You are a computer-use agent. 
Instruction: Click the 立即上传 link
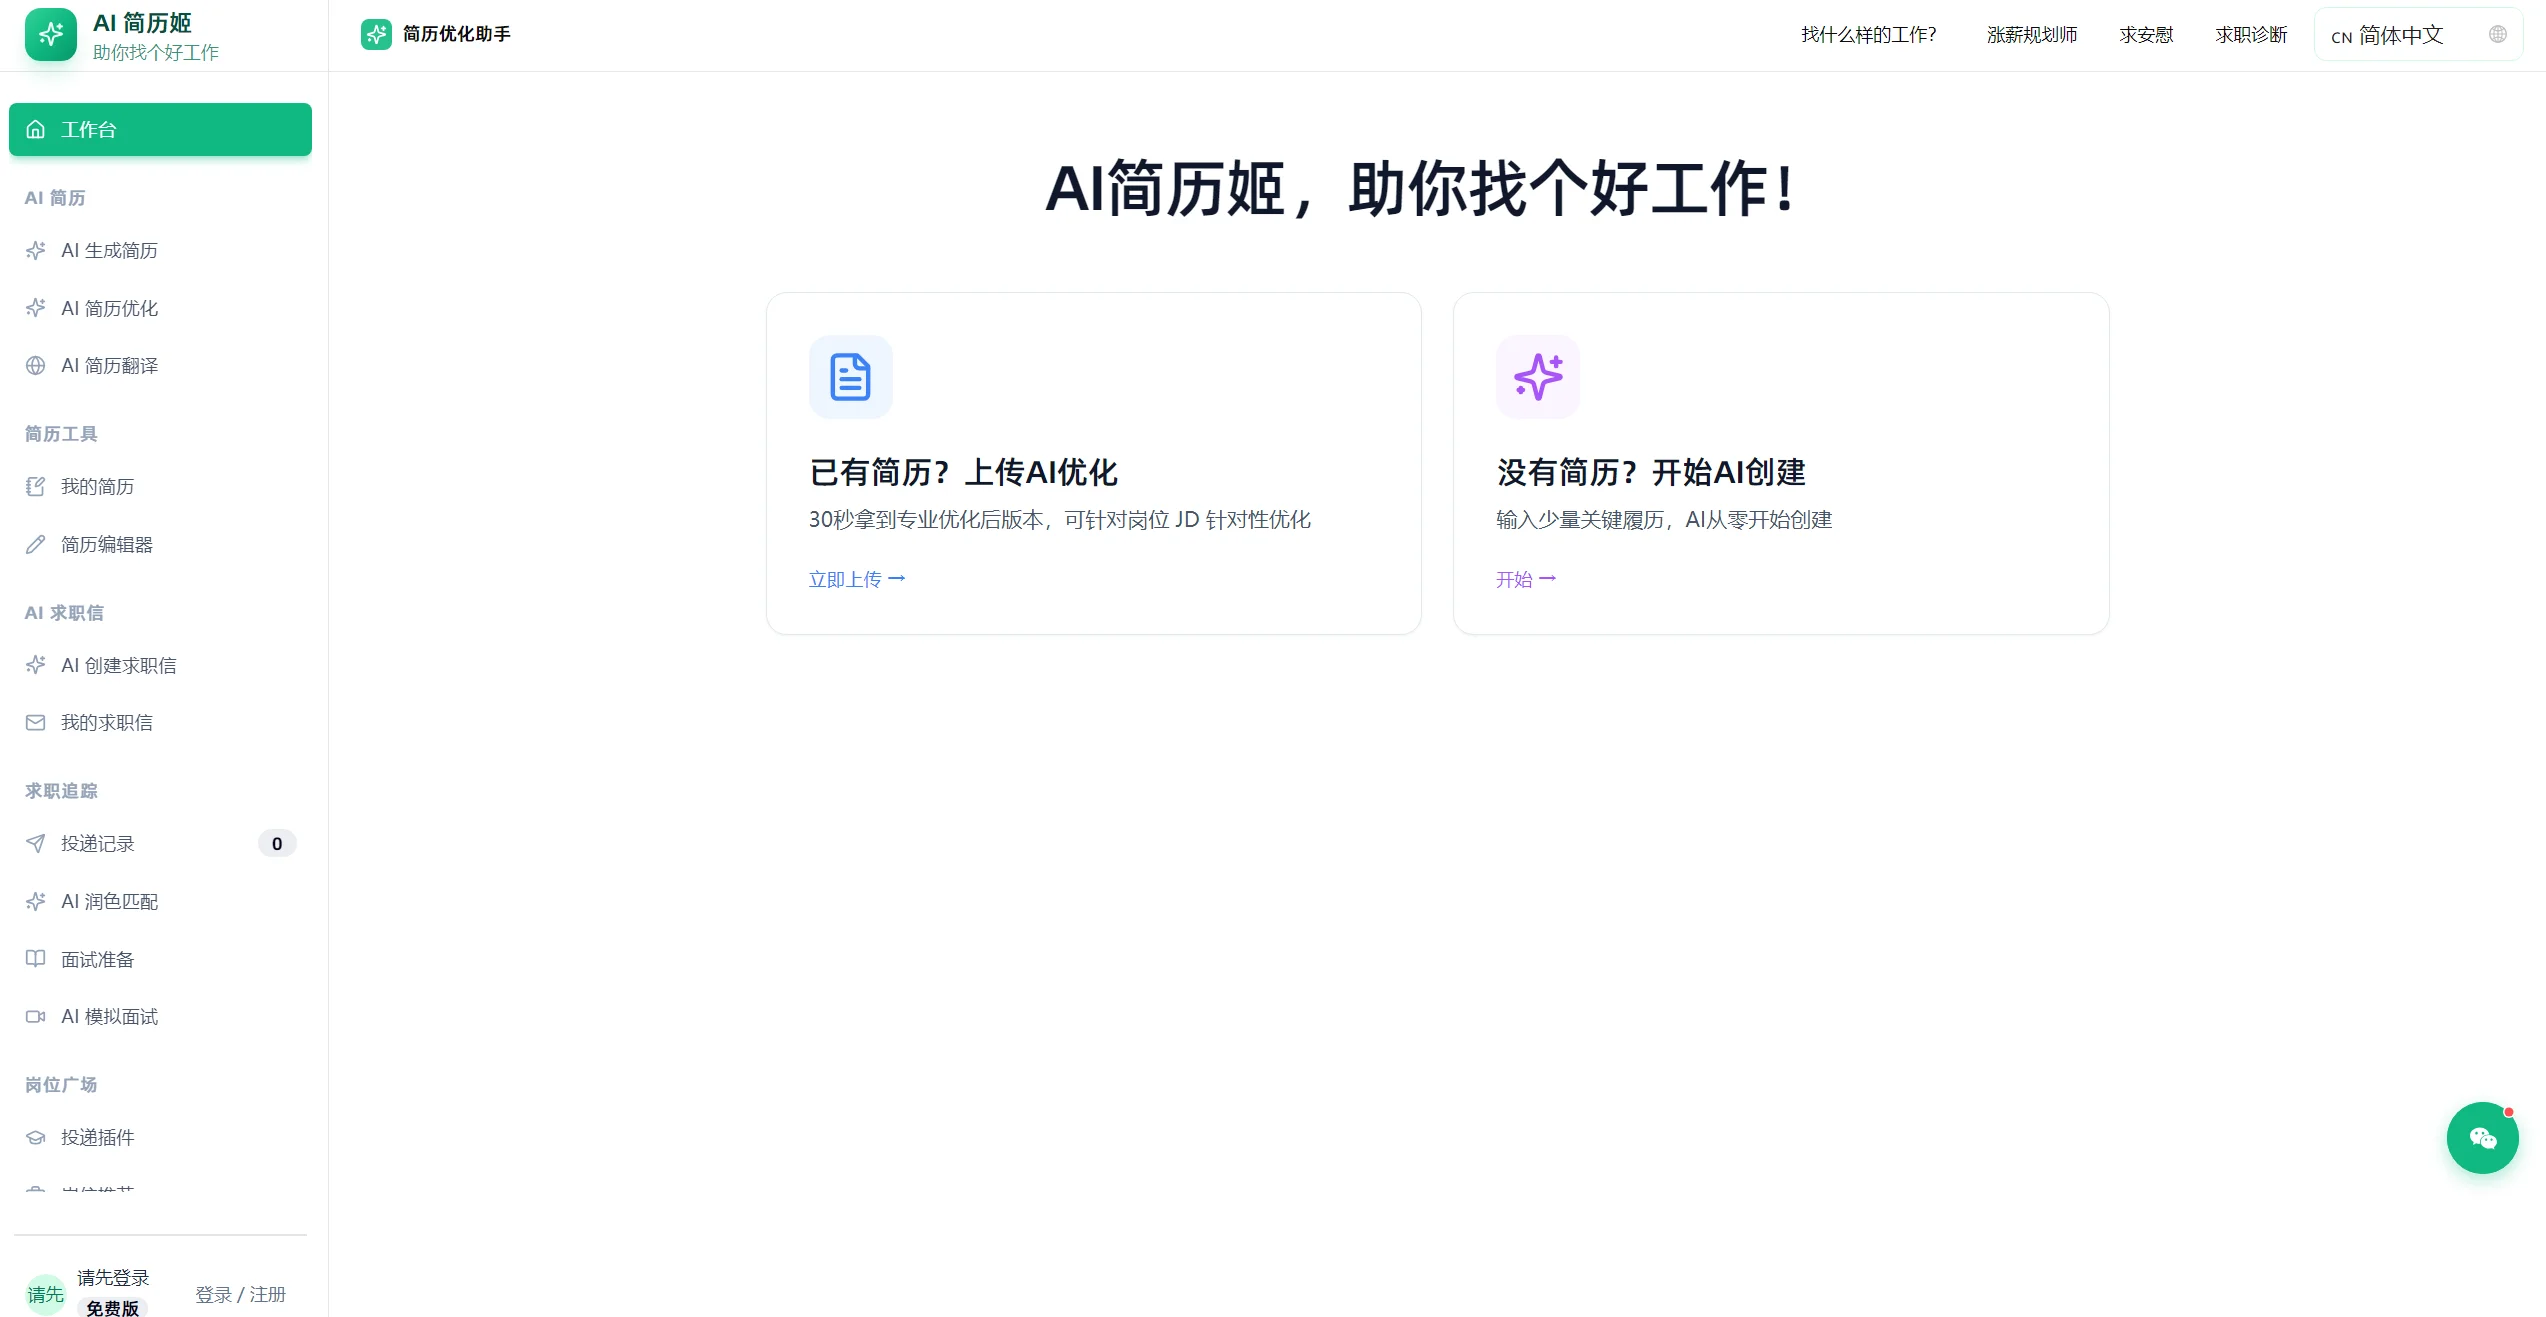[855, 578]
